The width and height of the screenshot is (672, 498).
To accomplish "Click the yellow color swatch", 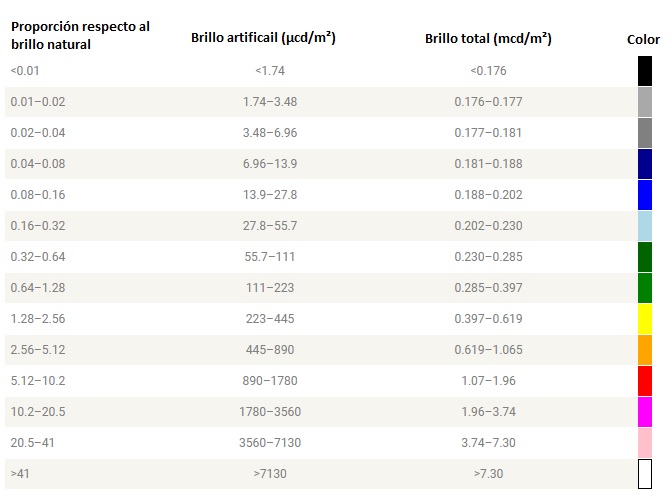I will pyautogui.click(x=645, y=319).
